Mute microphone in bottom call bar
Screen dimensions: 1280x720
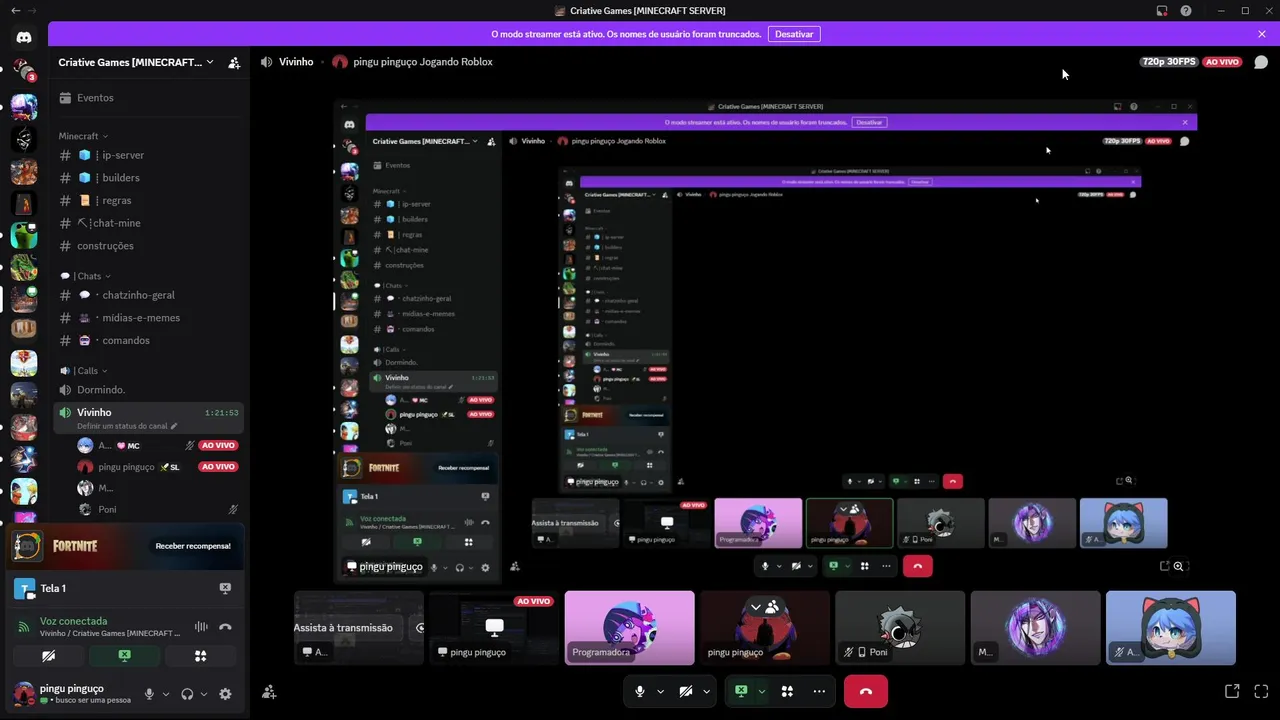point(640,691)
